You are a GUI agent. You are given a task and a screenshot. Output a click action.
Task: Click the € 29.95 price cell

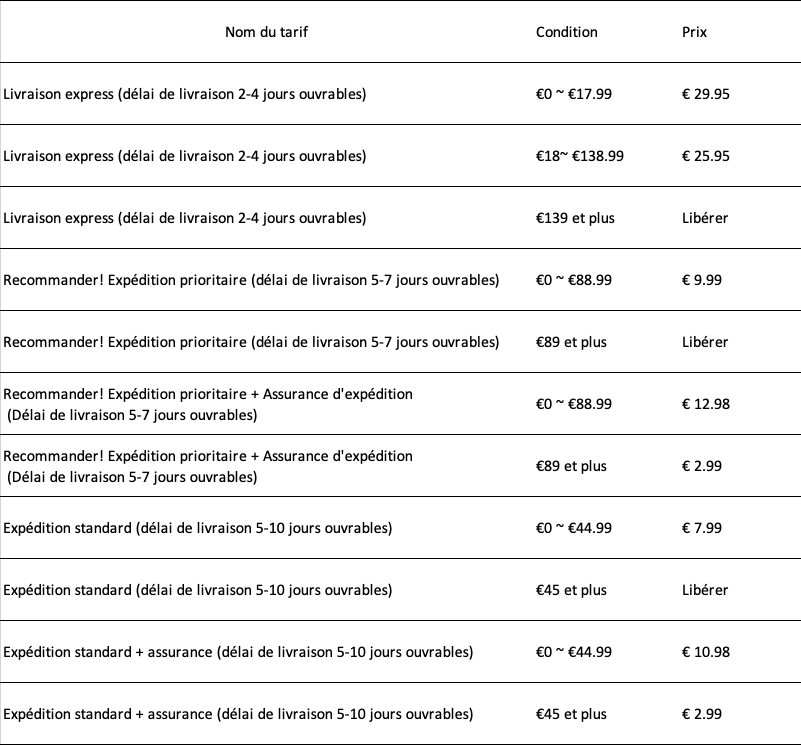coord(706,94)
